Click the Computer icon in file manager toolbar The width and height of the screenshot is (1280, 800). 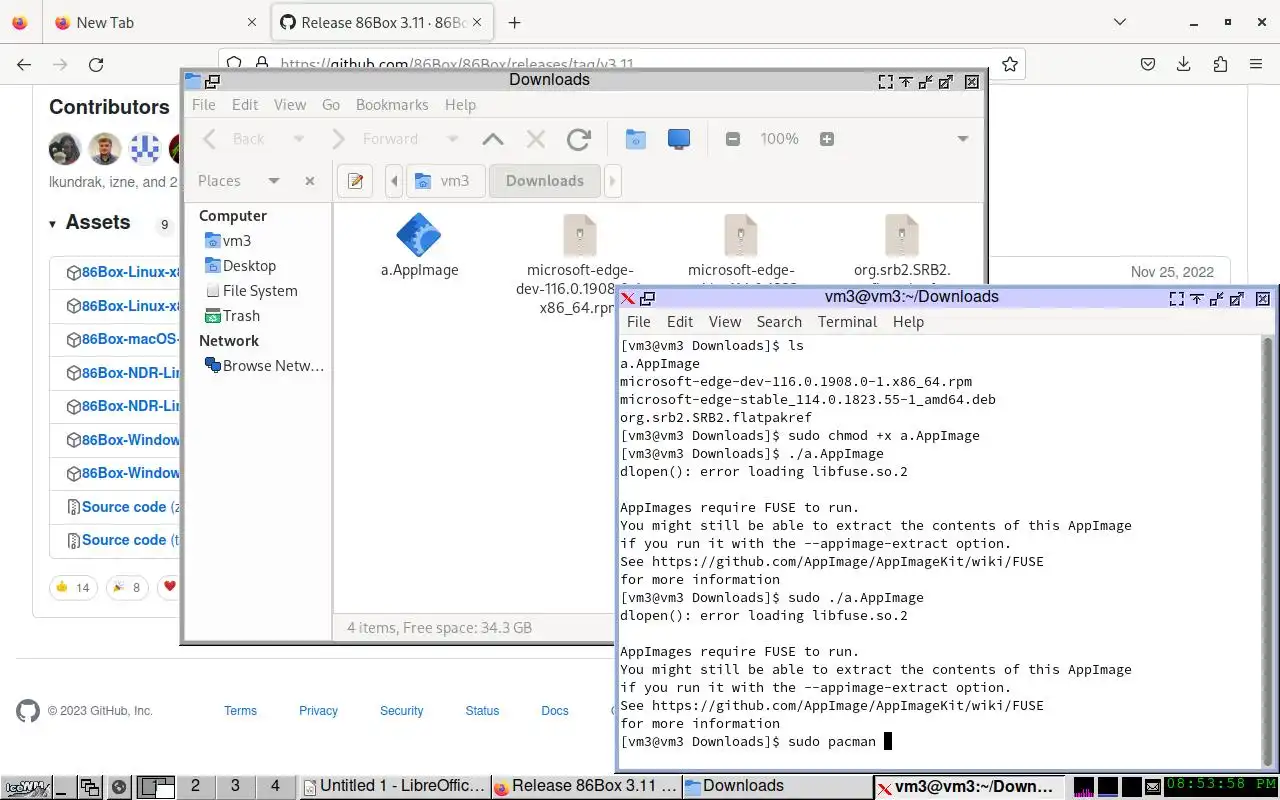[679, 139]
